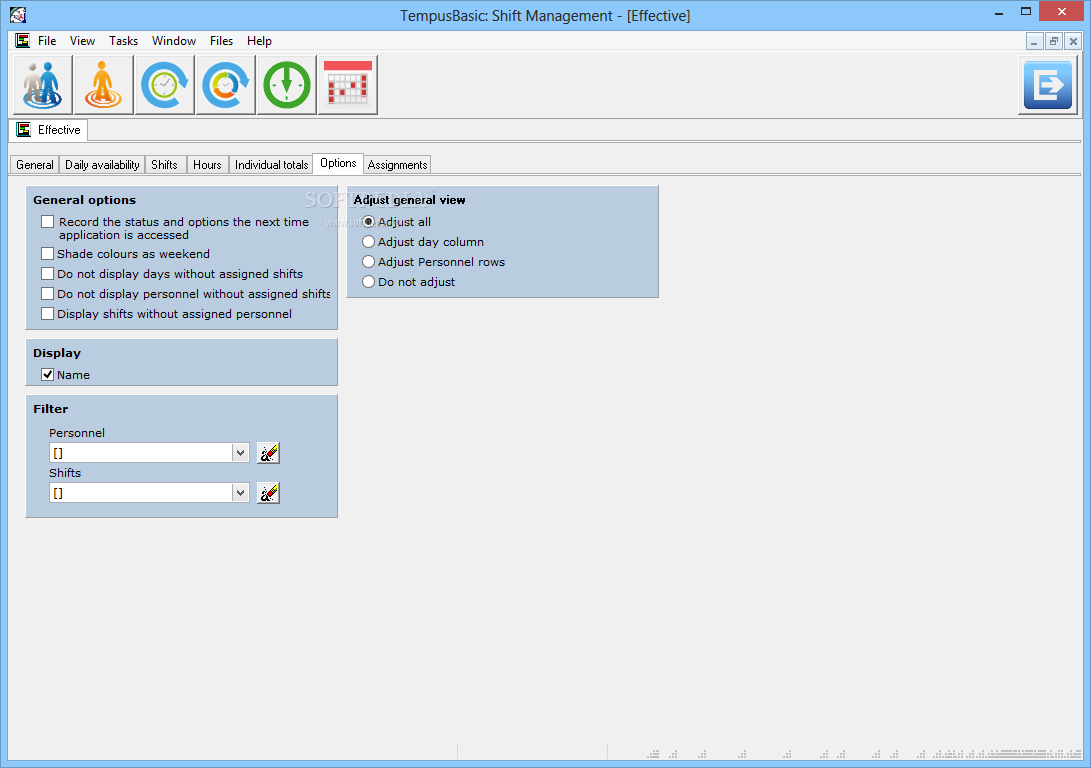1091x768 pixels.
Task: Switch to the Assignments tab
Action: tap(397, 165)
